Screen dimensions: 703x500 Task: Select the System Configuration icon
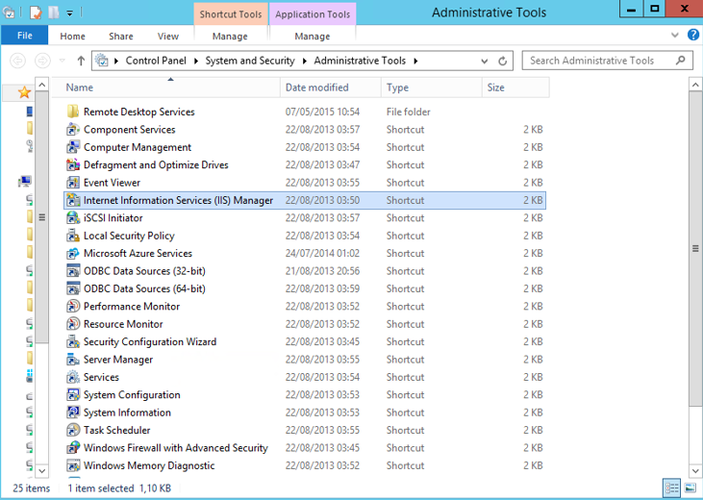pyautogui.click(x=73, y=395)
